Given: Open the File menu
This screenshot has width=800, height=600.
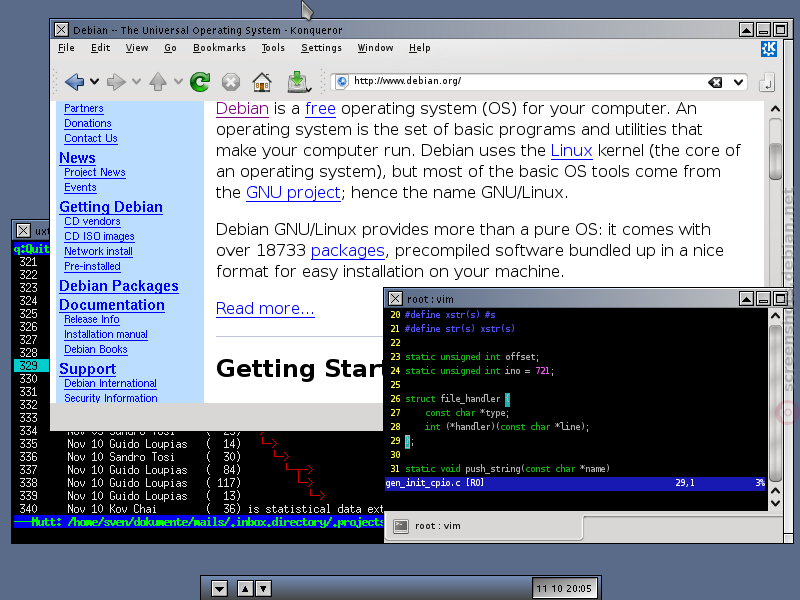Looking at the screenshot, I should click(66, 48).
